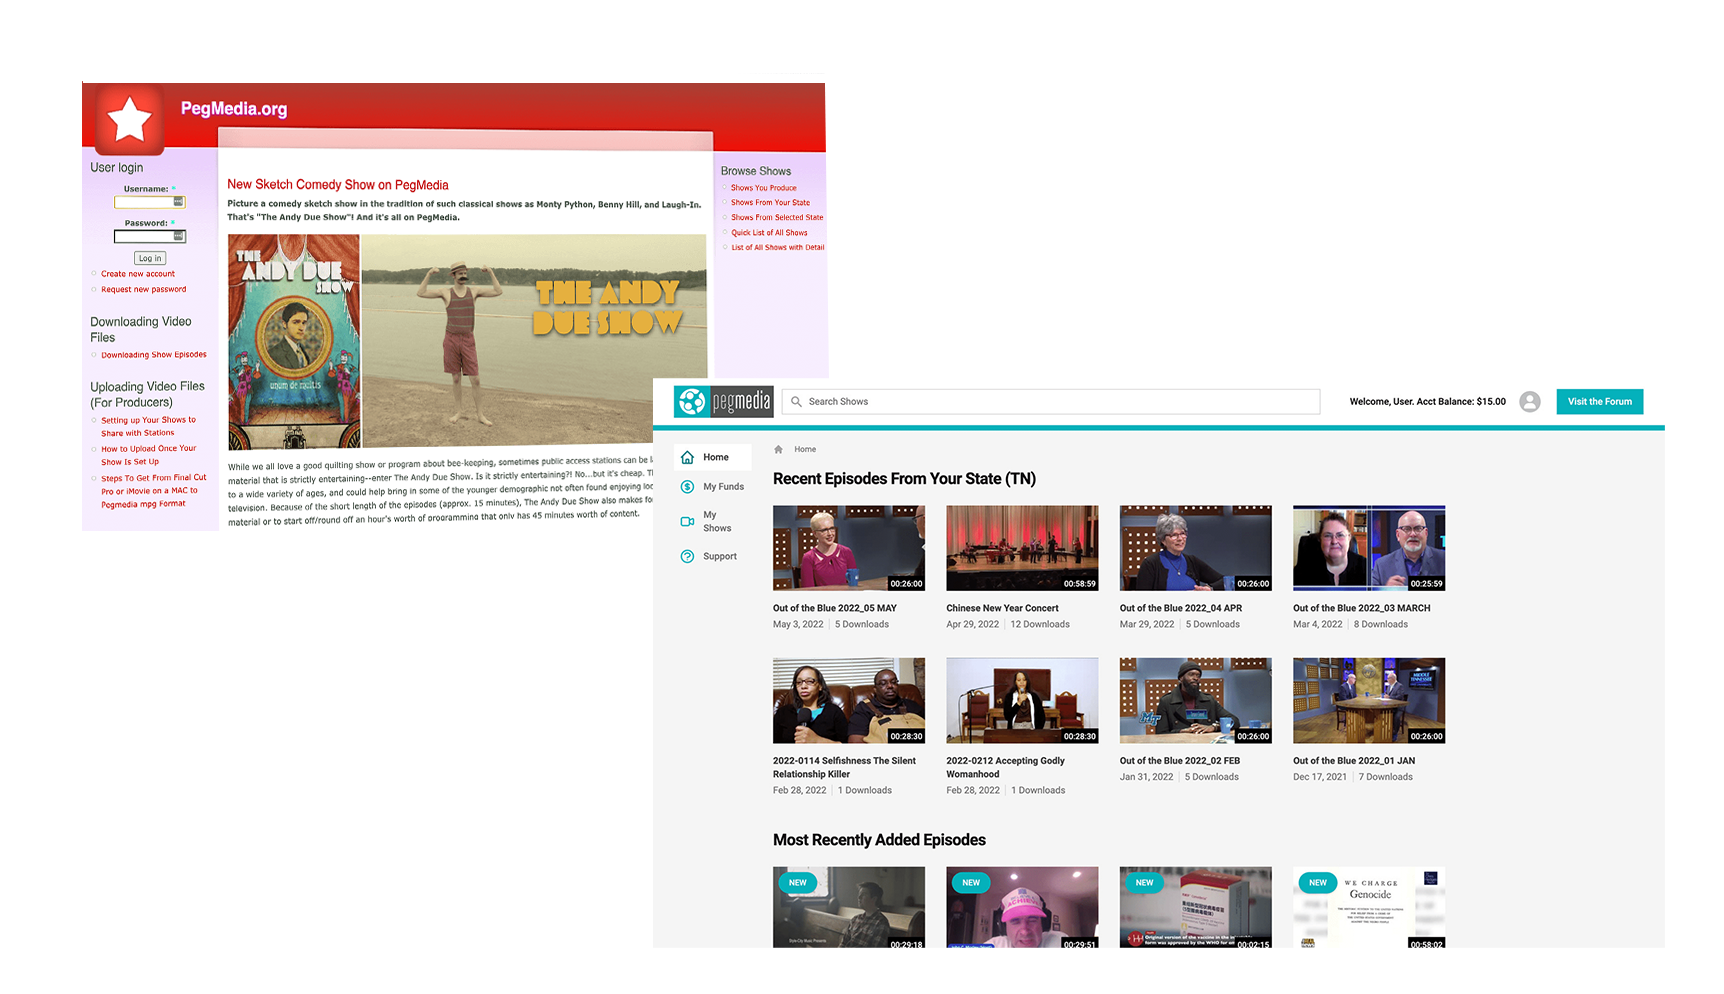This screenshot has width=1724, height=994.
Task: Click Shows From Selected State link
Action: 777,218
